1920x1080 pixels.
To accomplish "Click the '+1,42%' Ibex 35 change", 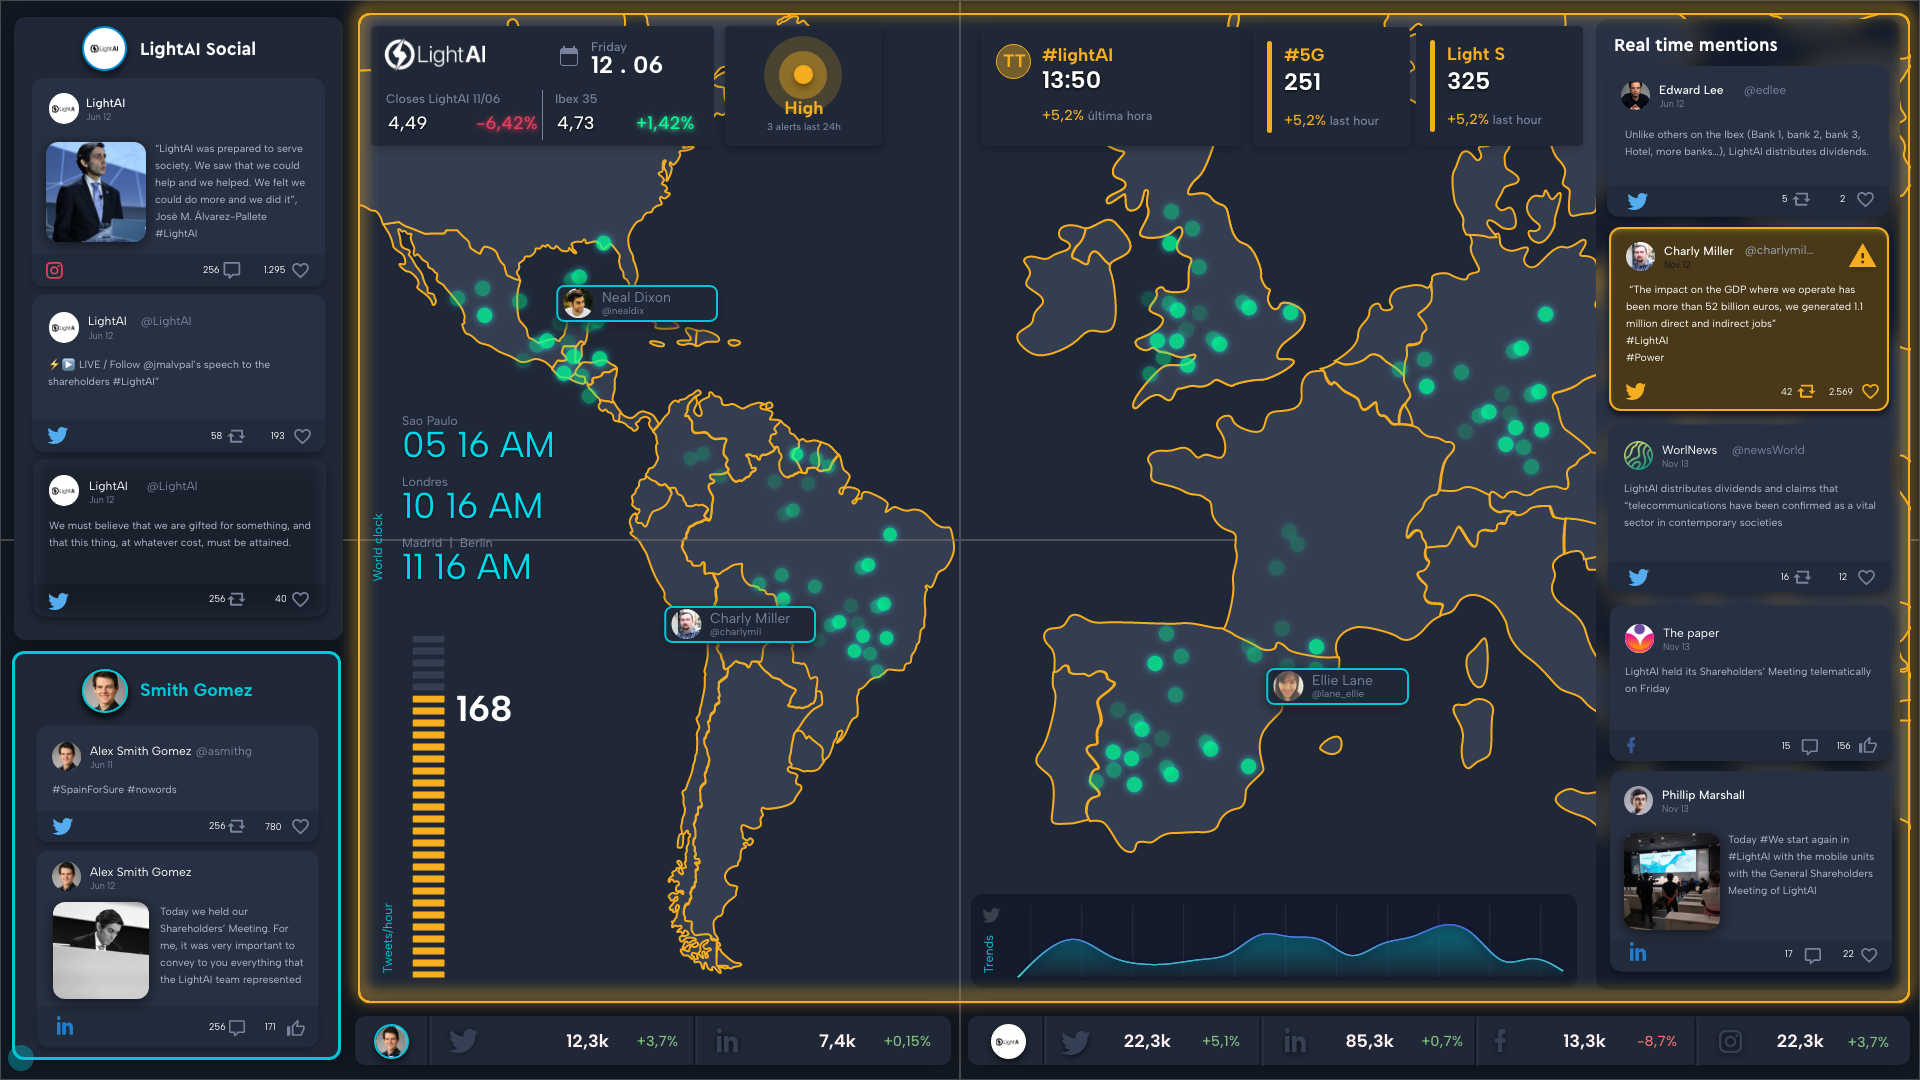I will (665, 123).
